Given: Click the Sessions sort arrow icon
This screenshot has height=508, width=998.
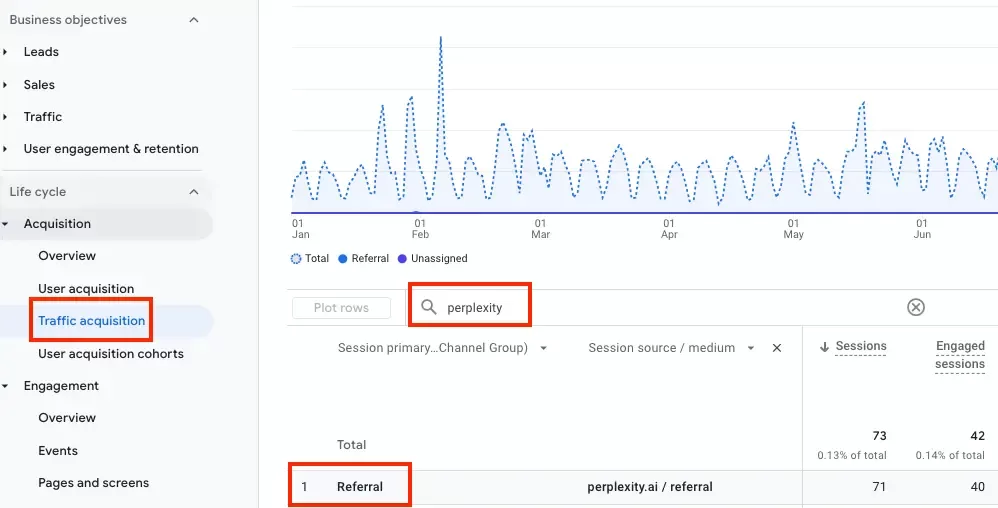Looking at the screenshot, I should (824, 347).
